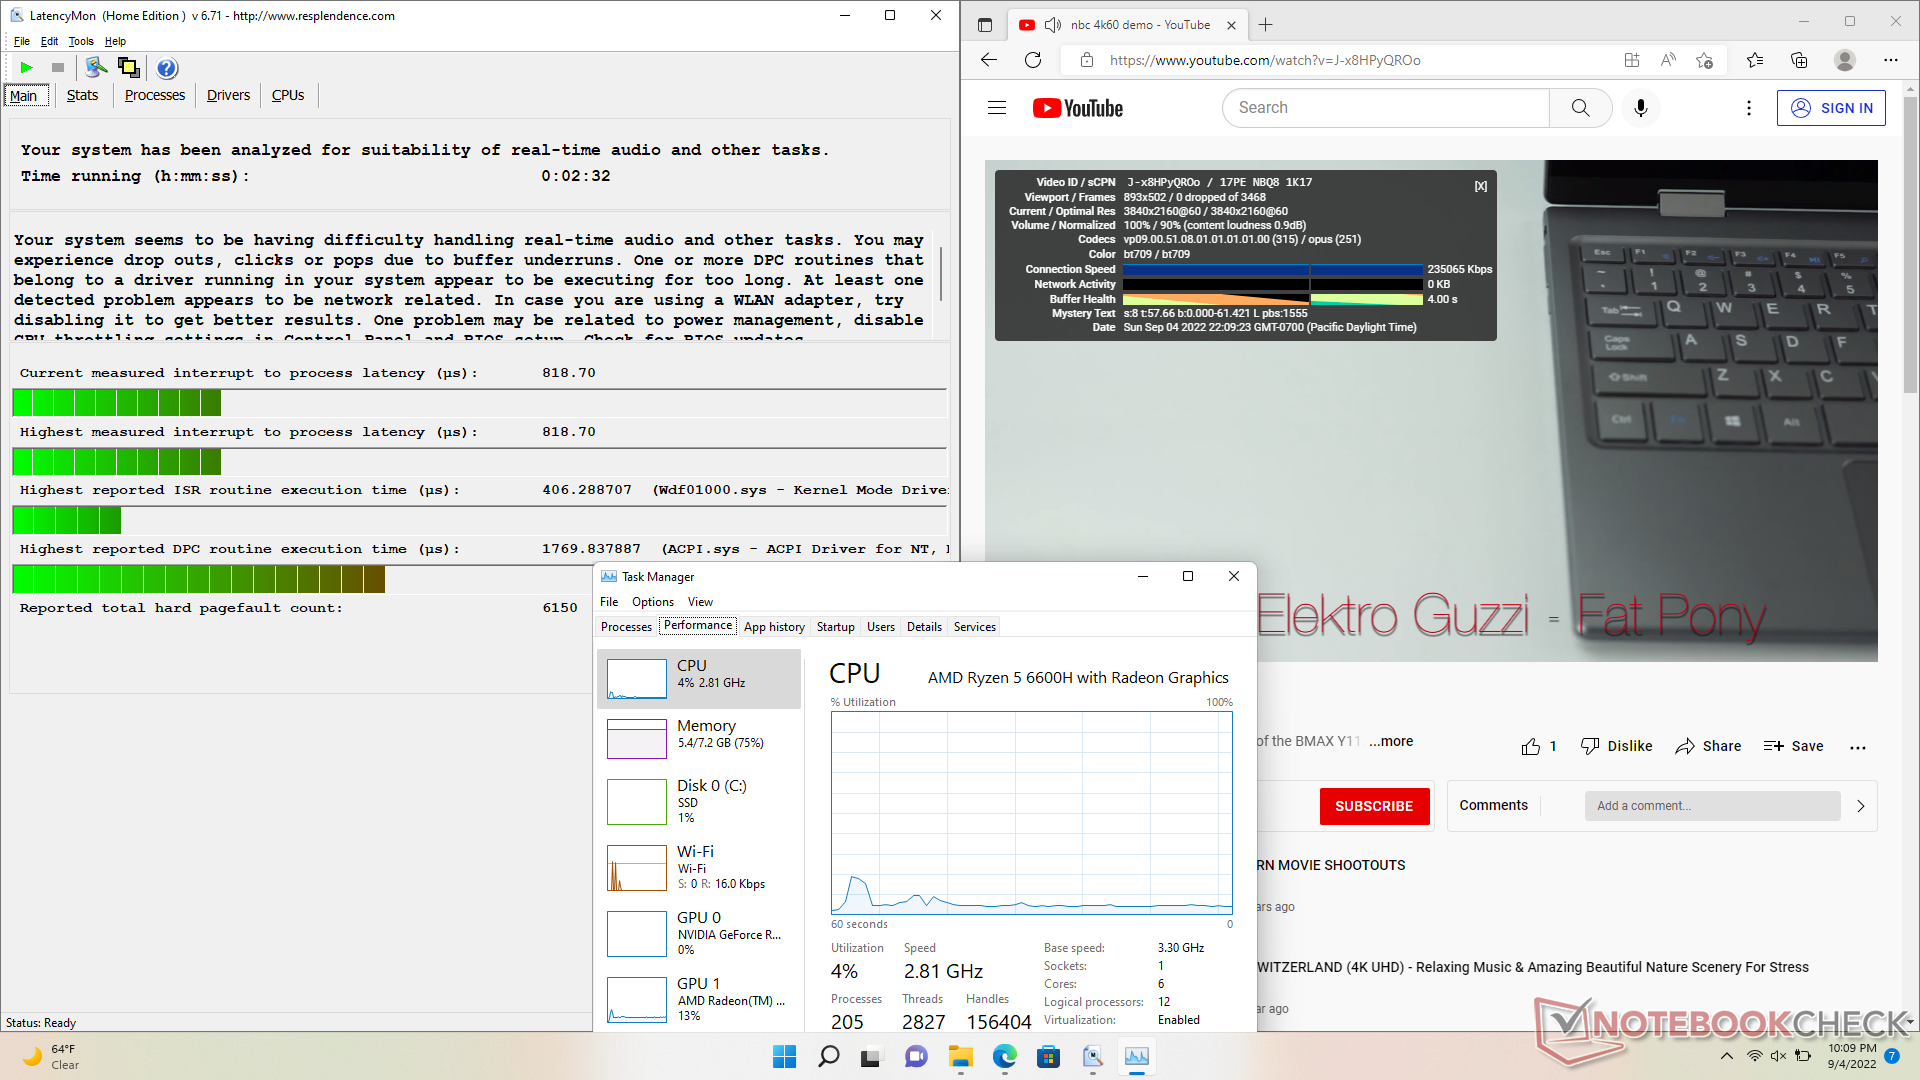This screenshot has width=1920, height=1080.
Task: Click the LatencyMon stop monitoring icon
Action: point(58,68)
